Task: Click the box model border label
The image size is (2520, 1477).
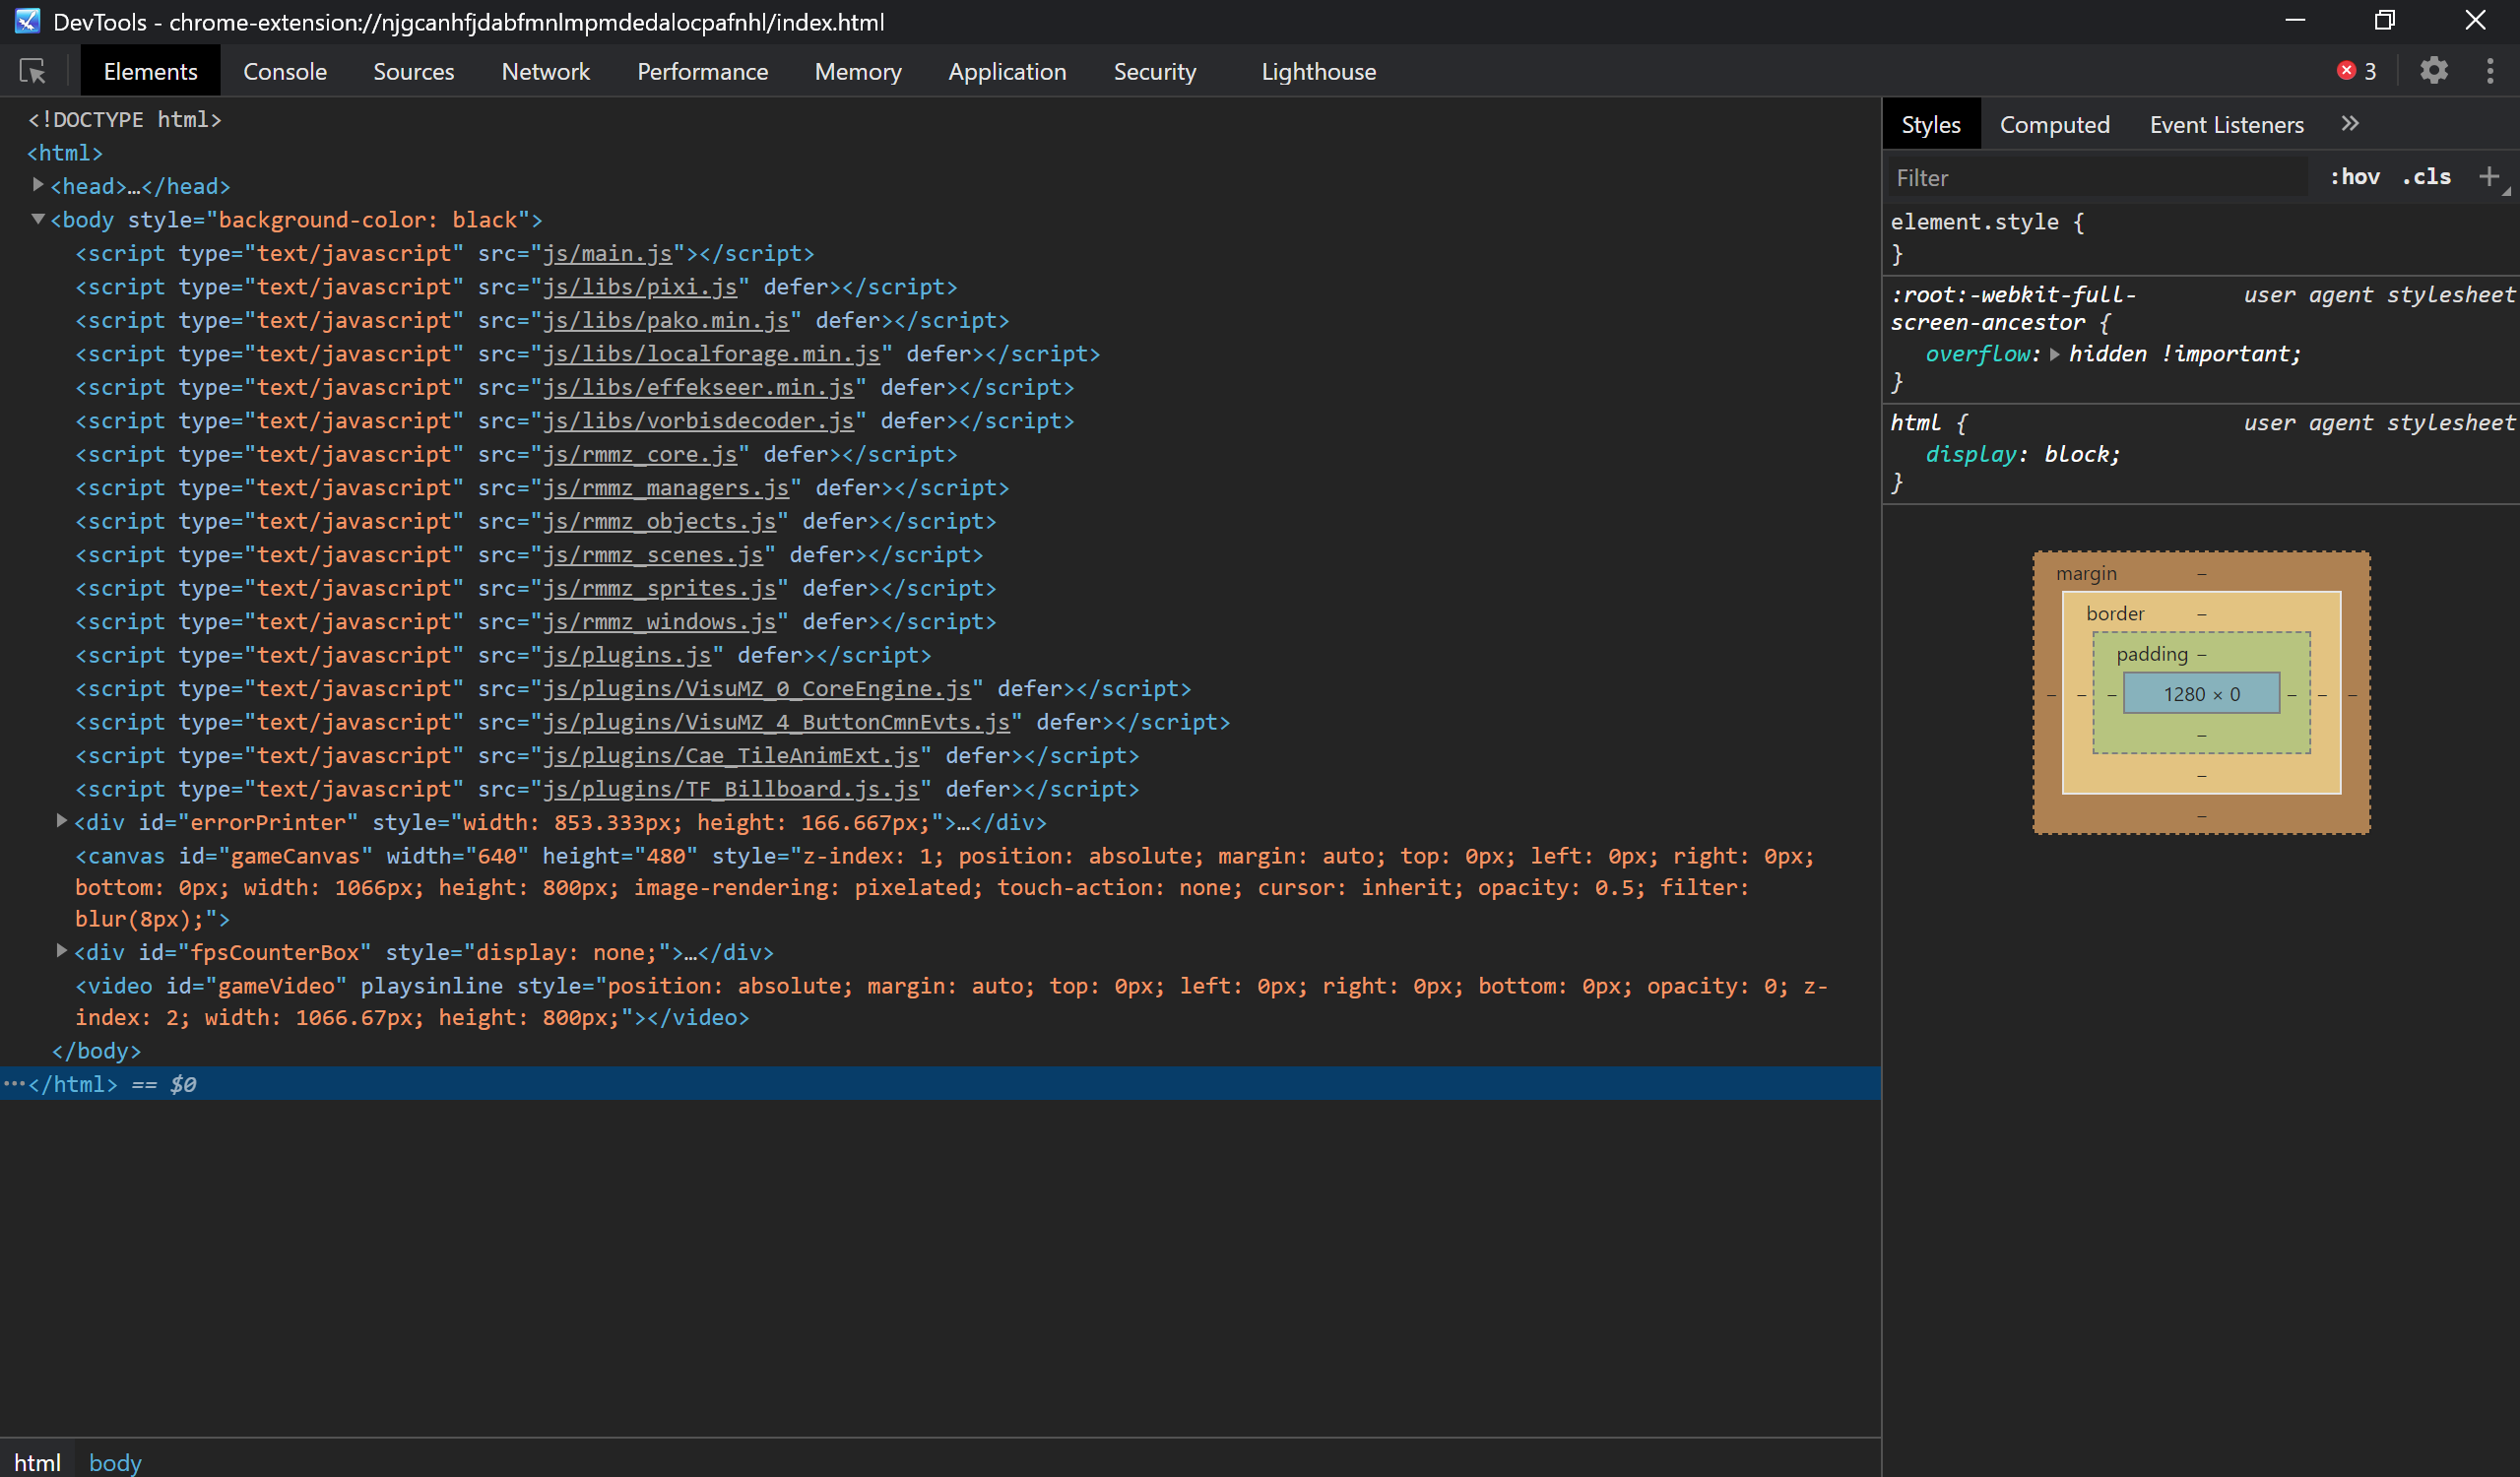Action: [x=2115, y=614]
